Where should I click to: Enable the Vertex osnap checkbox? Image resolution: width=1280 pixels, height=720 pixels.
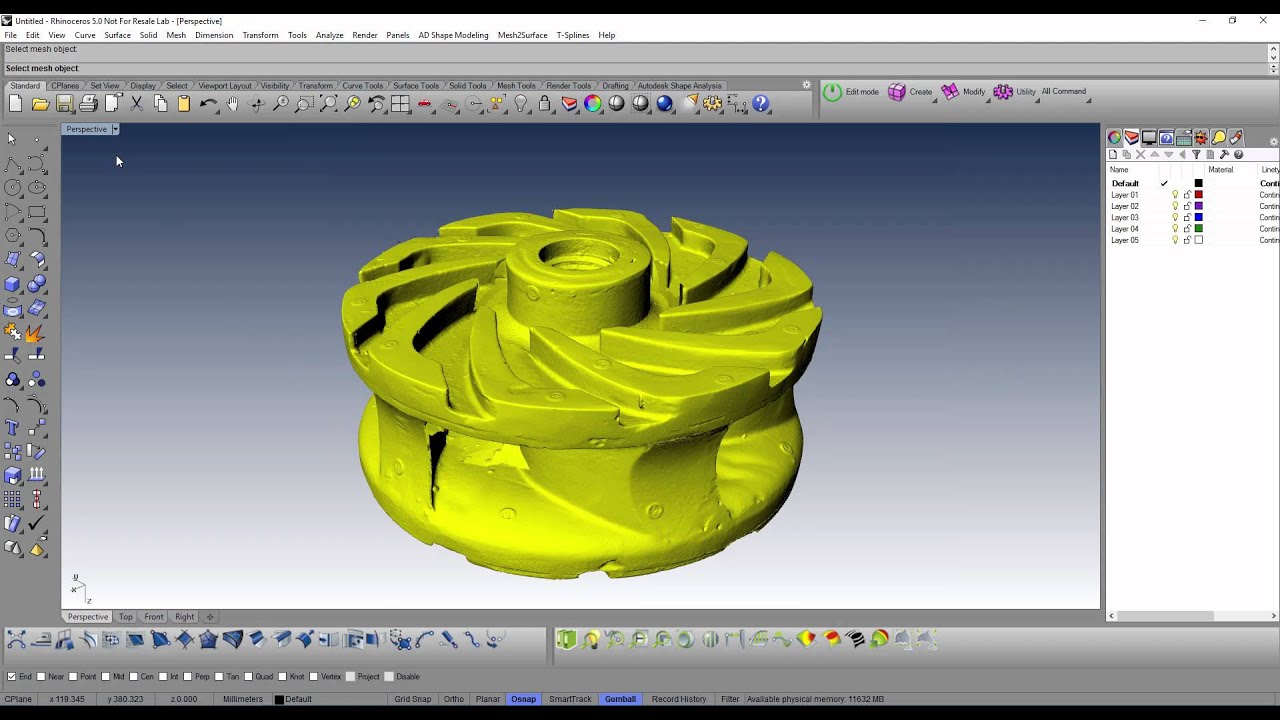(313, 677)
